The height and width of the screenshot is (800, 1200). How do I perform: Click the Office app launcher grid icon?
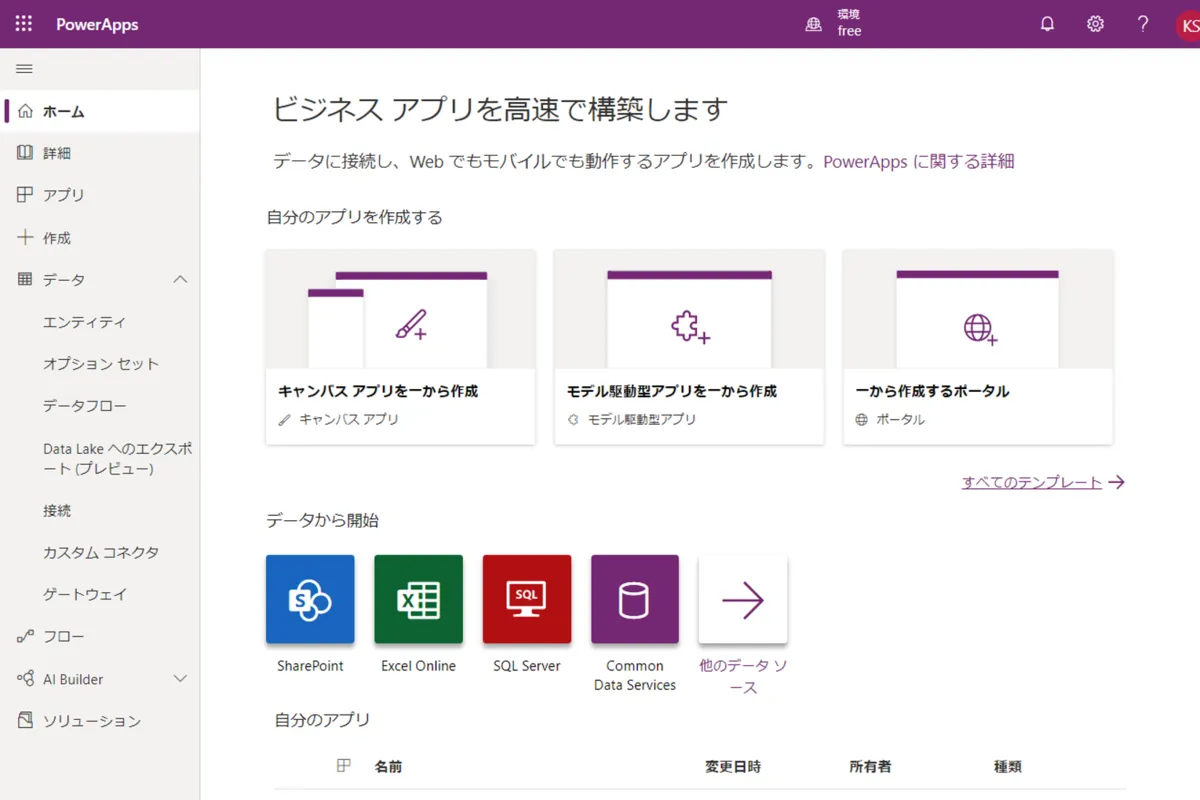(22, 23)
